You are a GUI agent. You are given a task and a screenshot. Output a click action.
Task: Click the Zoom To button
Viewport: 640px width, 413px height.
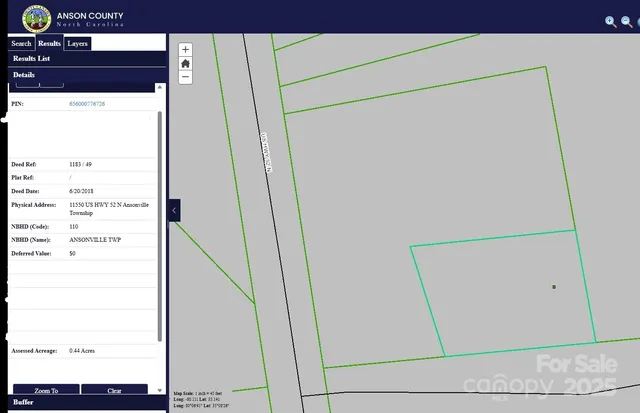coord(46,390)
